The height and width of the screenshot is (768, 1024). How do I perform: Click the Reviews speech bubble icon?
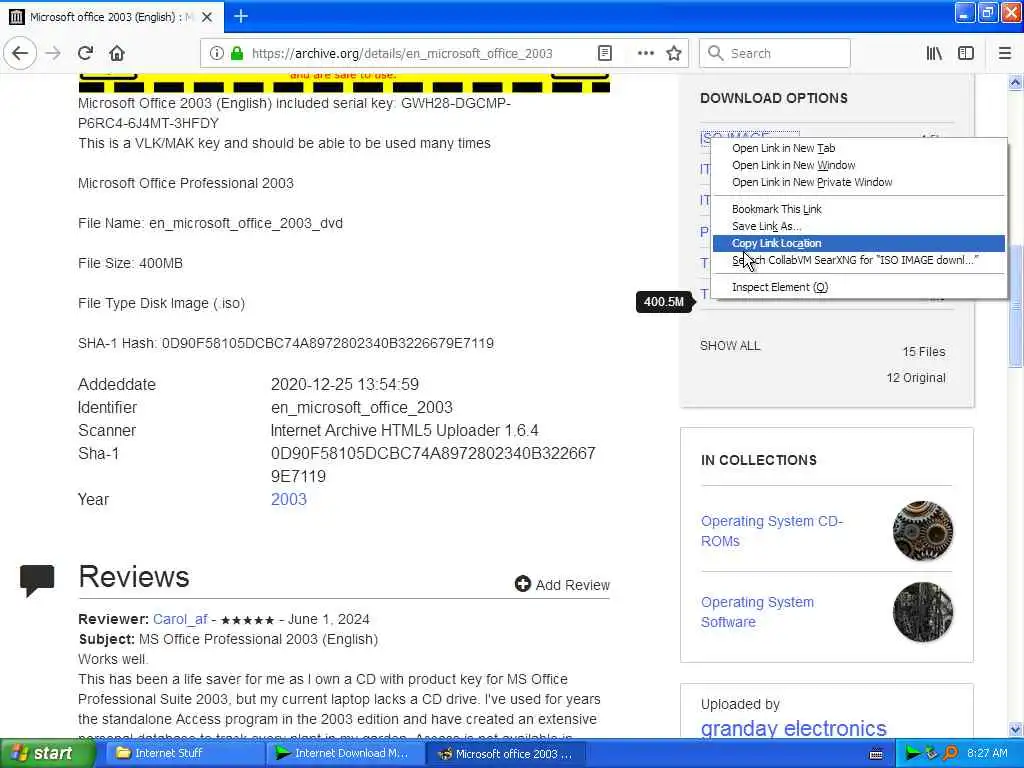point(37,580)
